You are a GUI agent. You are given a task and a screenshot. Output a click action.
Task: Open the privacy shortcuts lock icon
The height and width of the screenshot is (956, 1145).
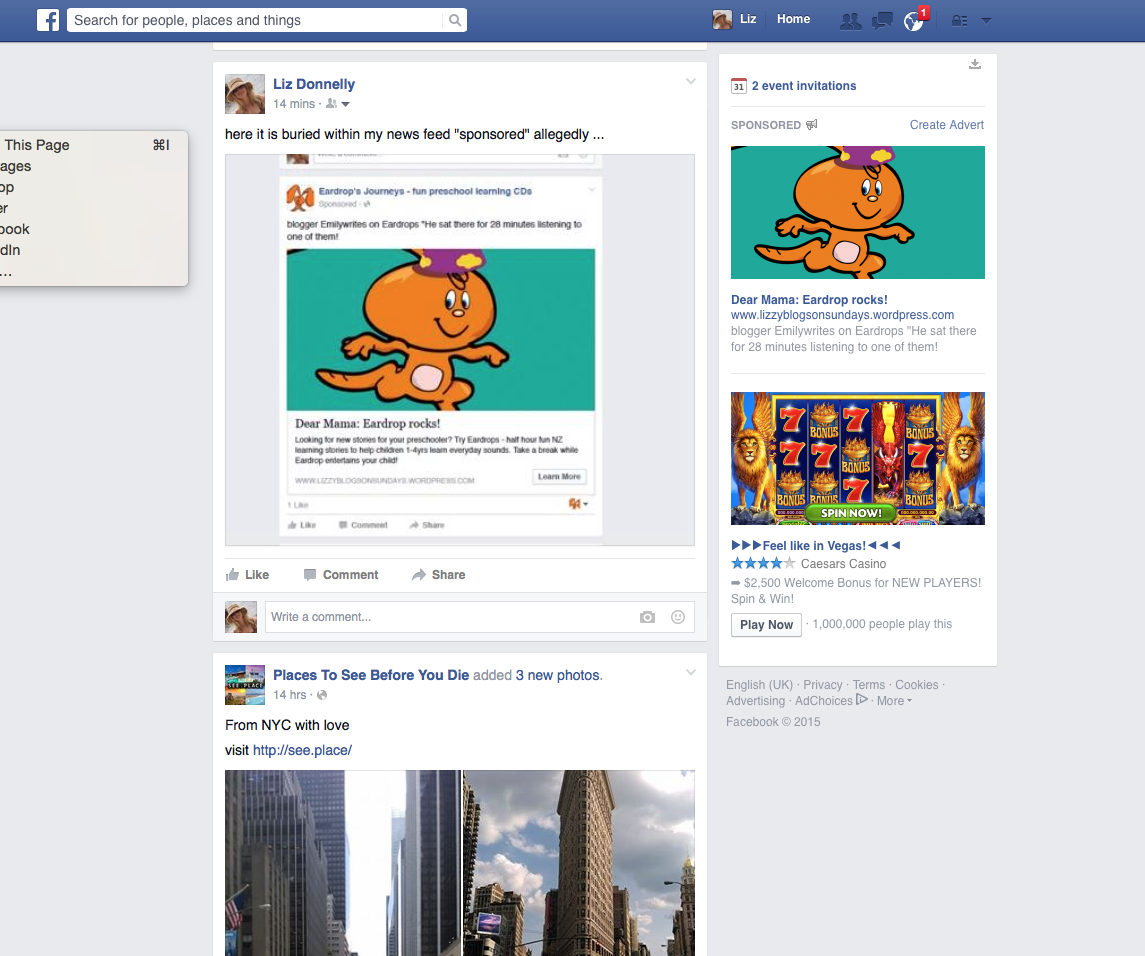pos(959,20)
